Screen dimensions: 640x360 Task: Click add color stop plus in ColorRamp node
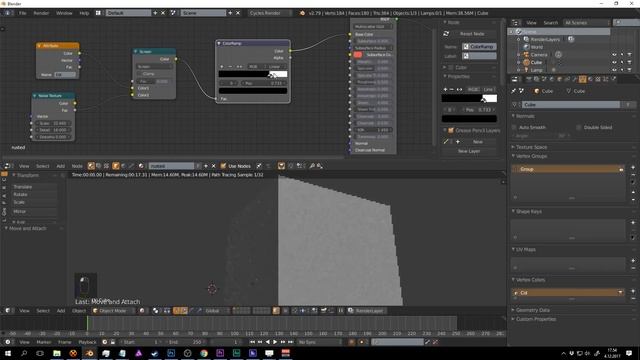point(222,67)
